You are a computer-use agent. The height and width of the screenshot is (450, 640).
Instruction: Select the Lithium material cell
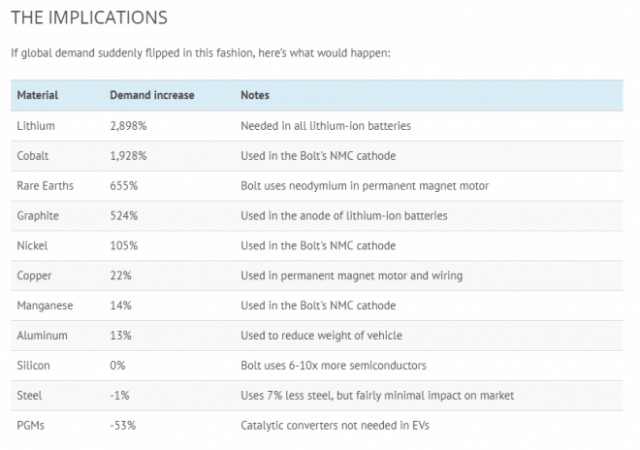coord(36,126)
